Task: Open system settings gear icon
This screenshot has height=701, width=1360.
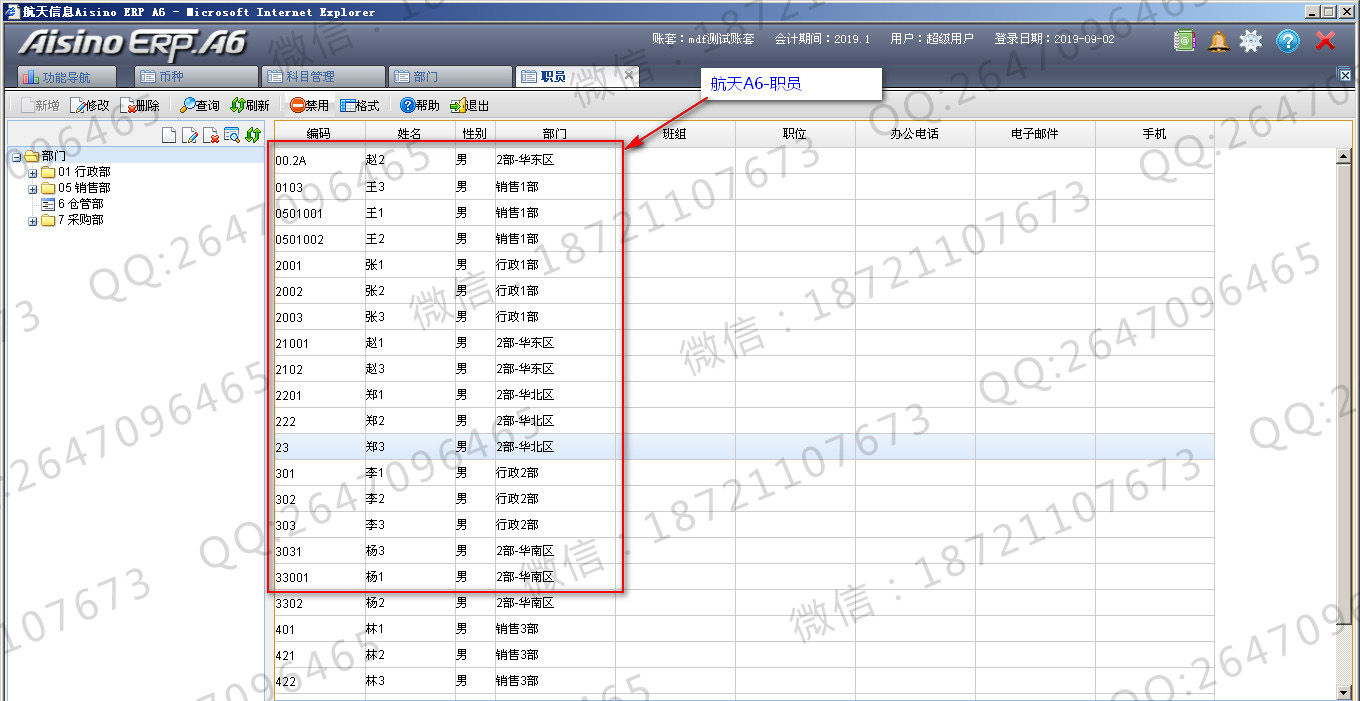Action: 1251,41
